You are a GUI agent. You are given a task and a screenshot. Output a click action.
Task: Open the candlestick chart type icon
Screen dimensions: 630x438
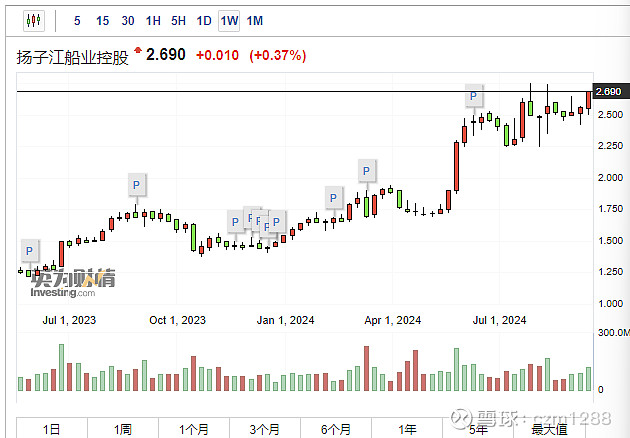34,20
